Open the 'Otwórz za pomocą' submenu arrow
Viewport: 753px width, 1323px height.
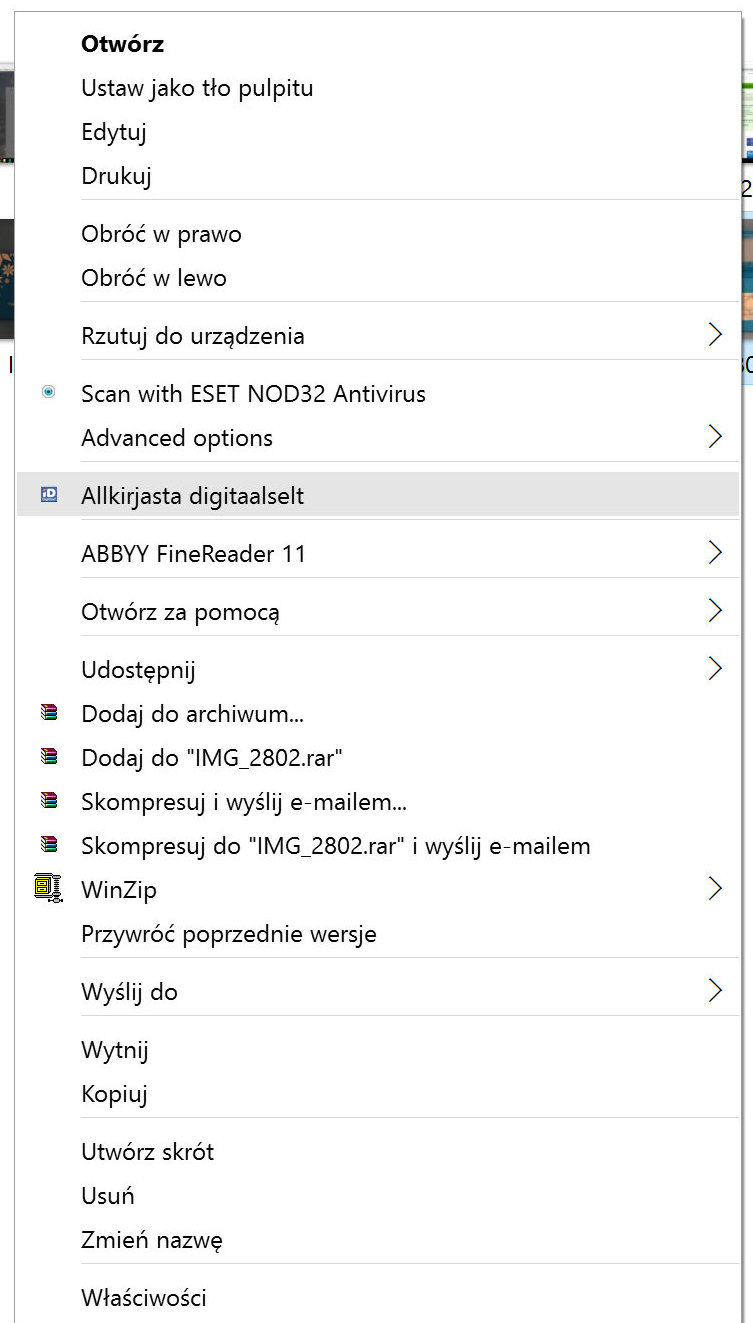714,611
